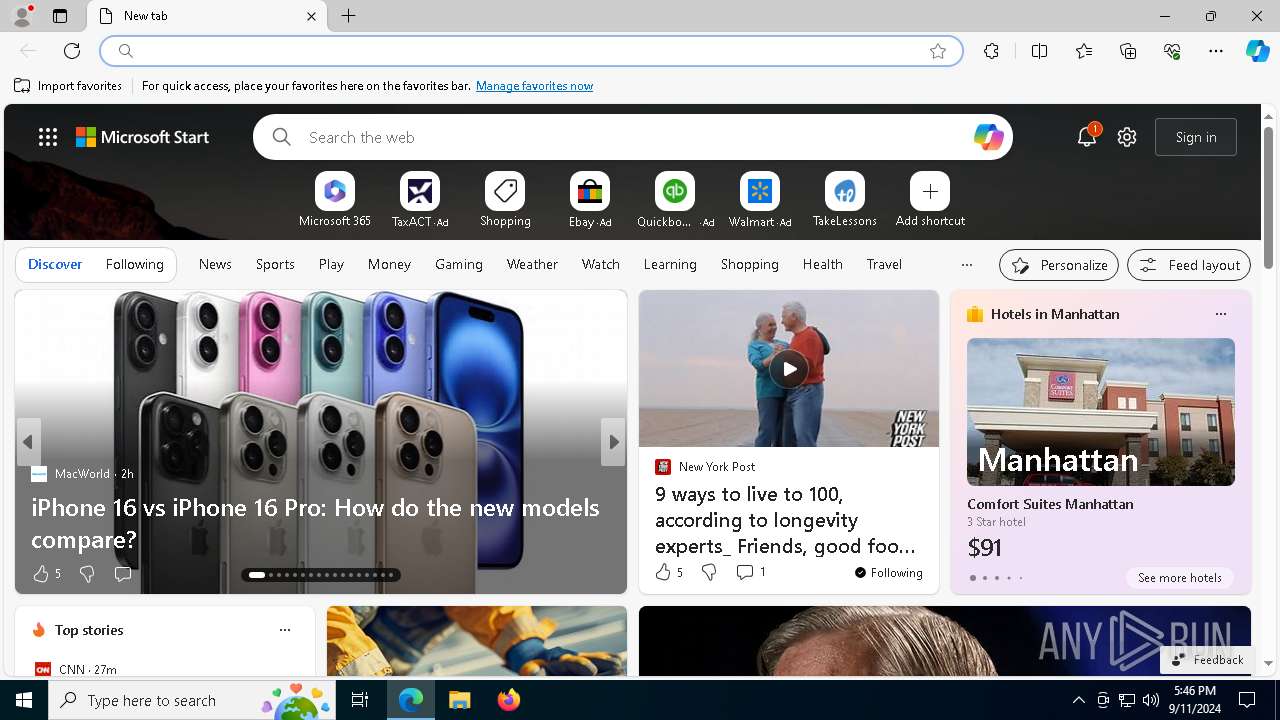Open Top stories card options menu

[285, 630]
